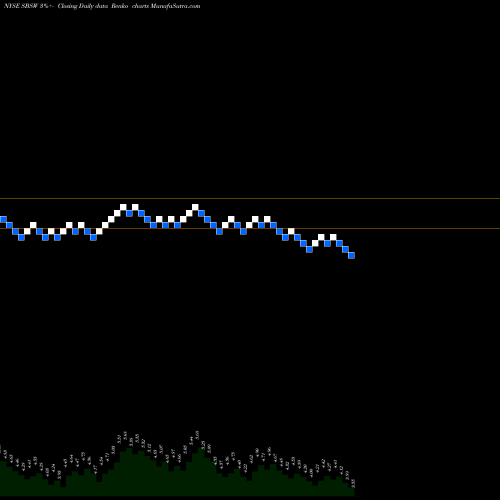Click the chart title text starting with "NYSE SBSW"
The width and height of the screenshot is (500, 500).
point(102,6)
